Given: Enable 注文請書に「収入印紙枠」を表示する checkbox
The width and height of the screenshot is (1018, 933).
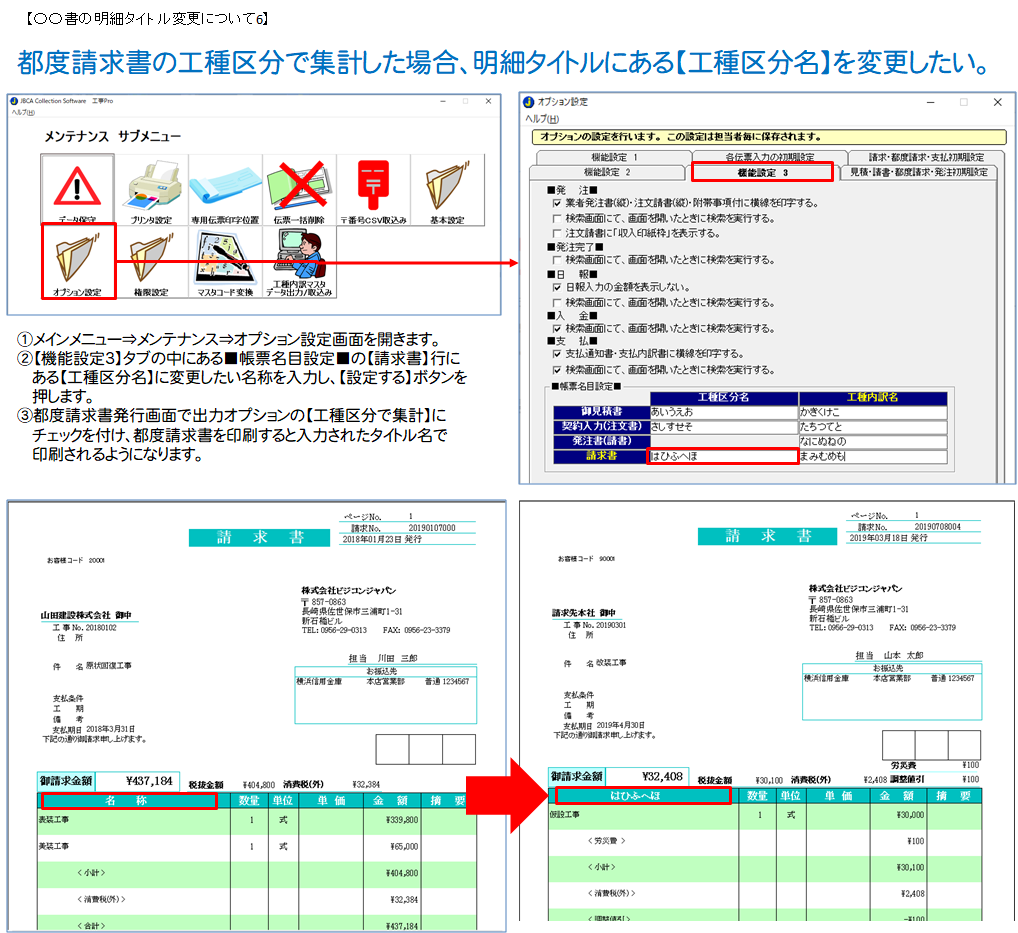Looking at the screenshot, I should [557, 233].
